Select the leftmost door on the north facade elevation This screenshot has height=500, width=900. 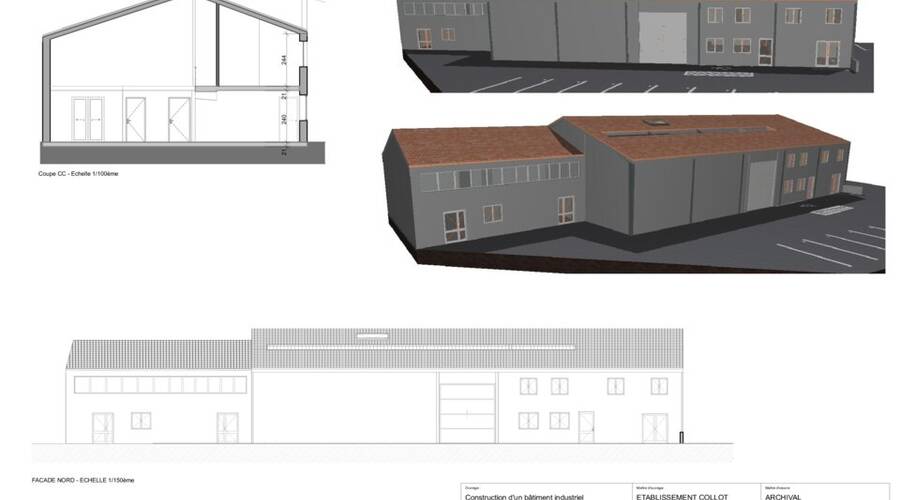(x=103, y=426)
